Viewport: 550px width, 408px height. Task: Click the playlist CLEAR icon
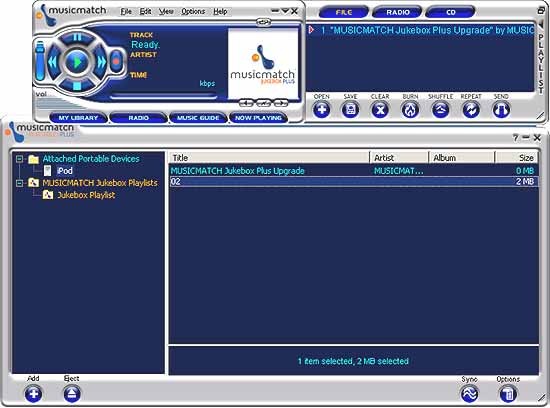pyautogui.click(x=380, y=110)
